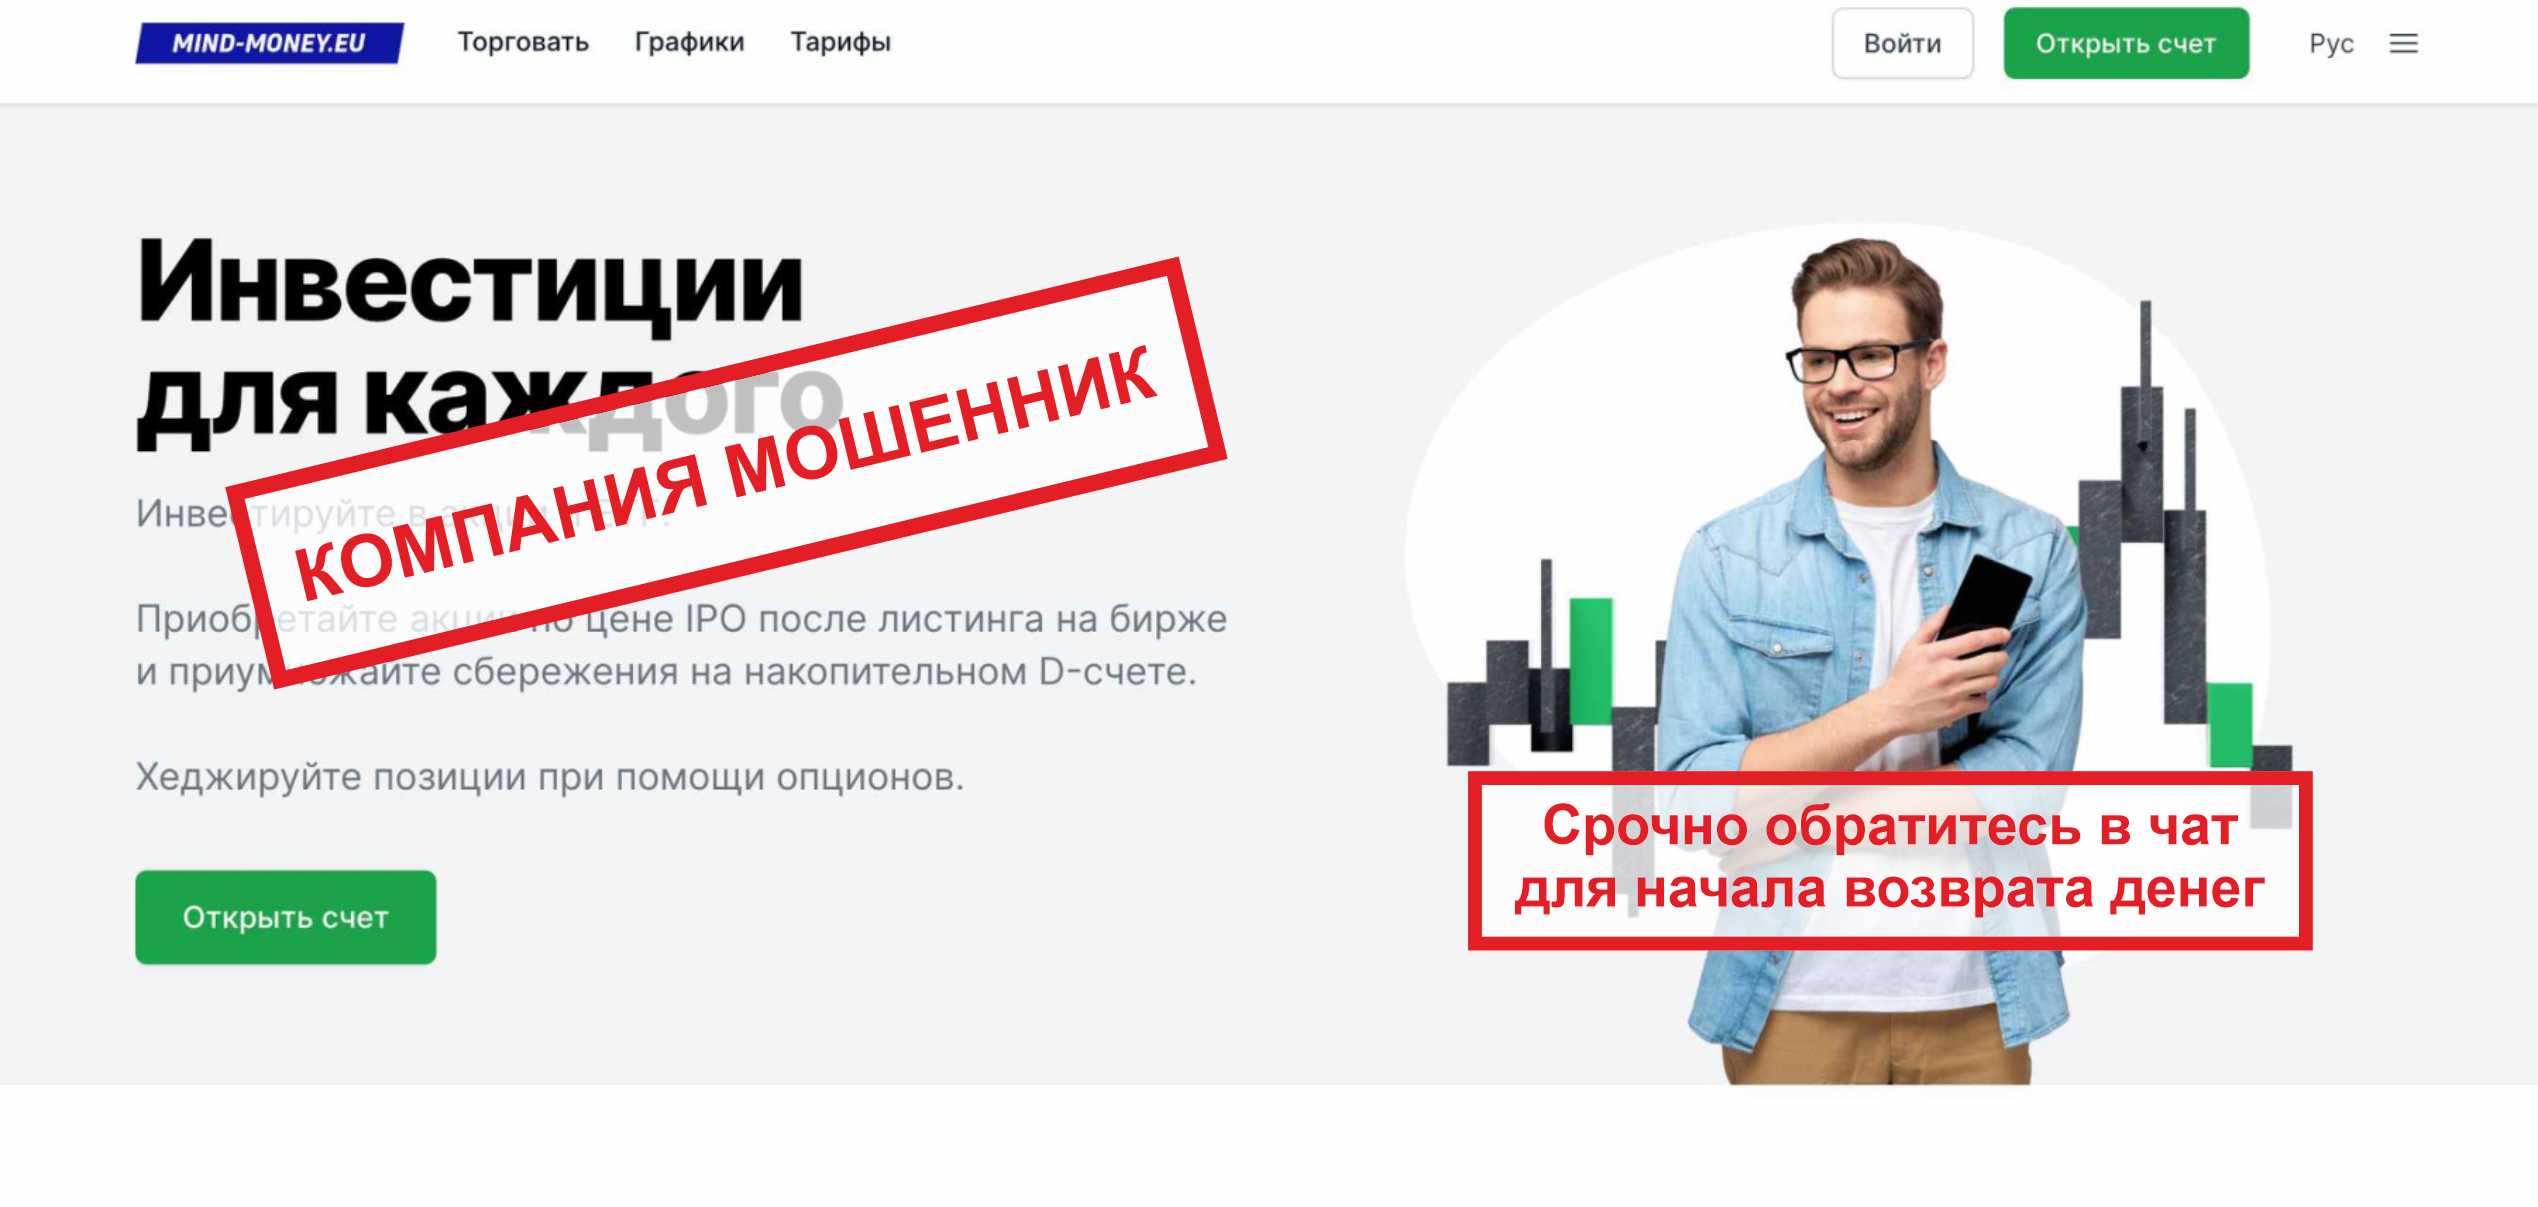
Task: Open the hamburger menu icon
Action: [2403, 43]
